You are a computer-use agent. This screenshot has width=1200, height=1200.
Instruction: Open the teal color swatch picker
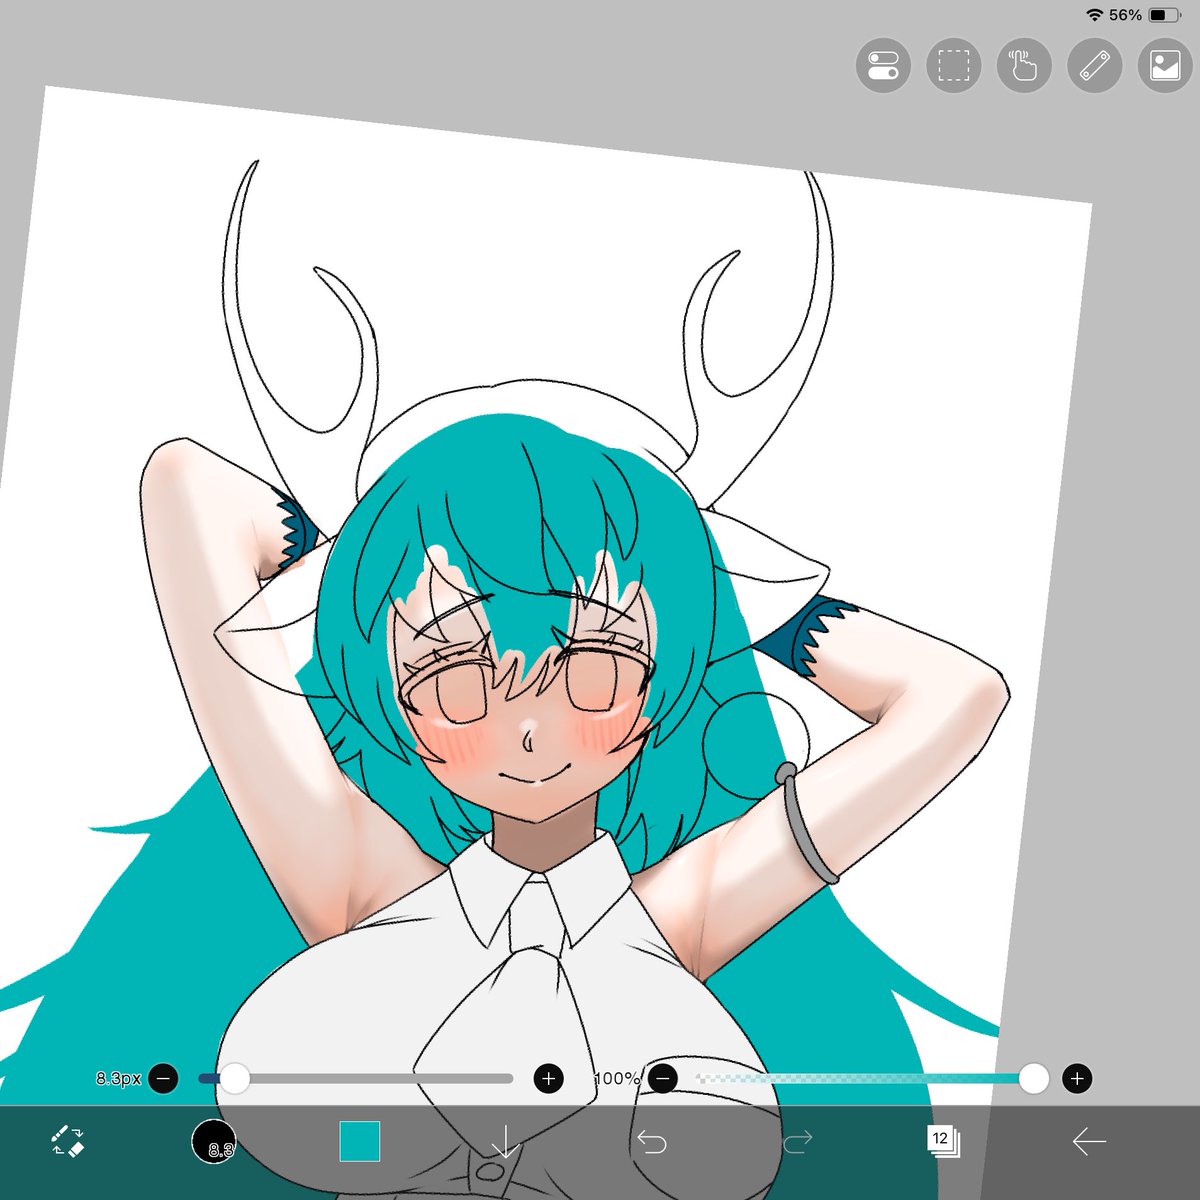[360, 1141]
